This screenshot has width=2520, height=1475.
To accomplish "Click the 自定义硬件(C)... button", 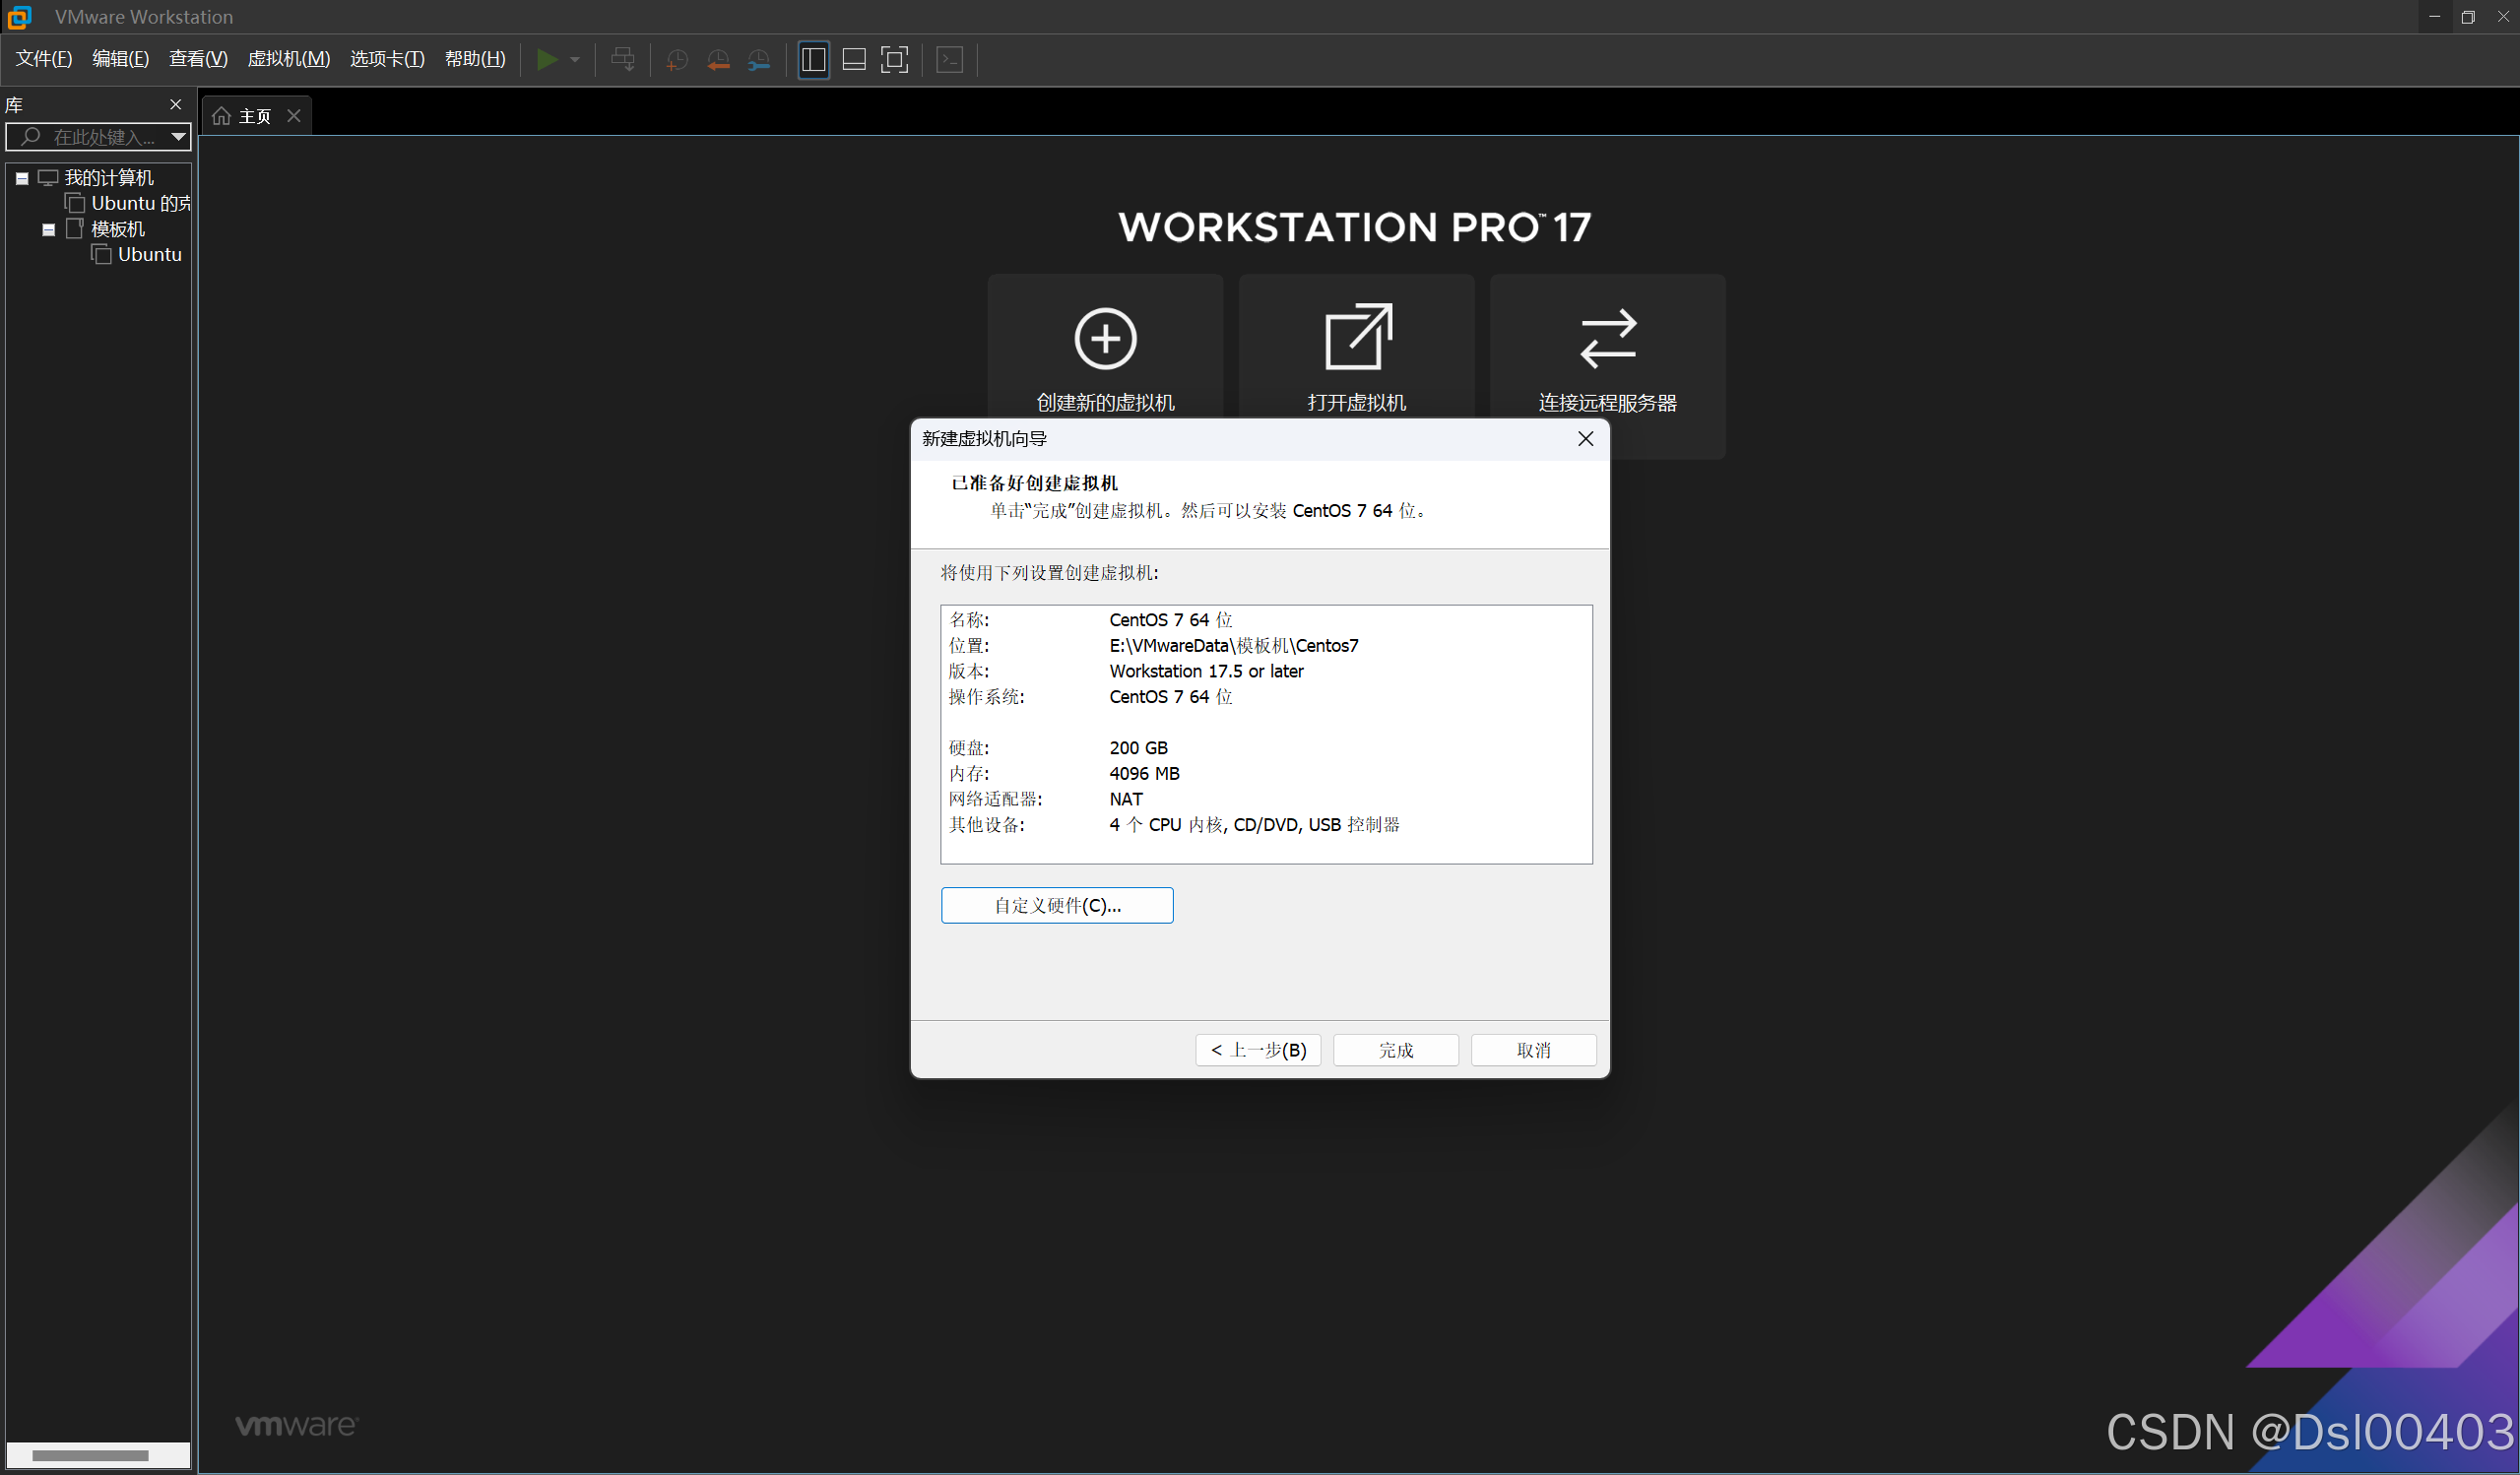I will click(1057, 906).
